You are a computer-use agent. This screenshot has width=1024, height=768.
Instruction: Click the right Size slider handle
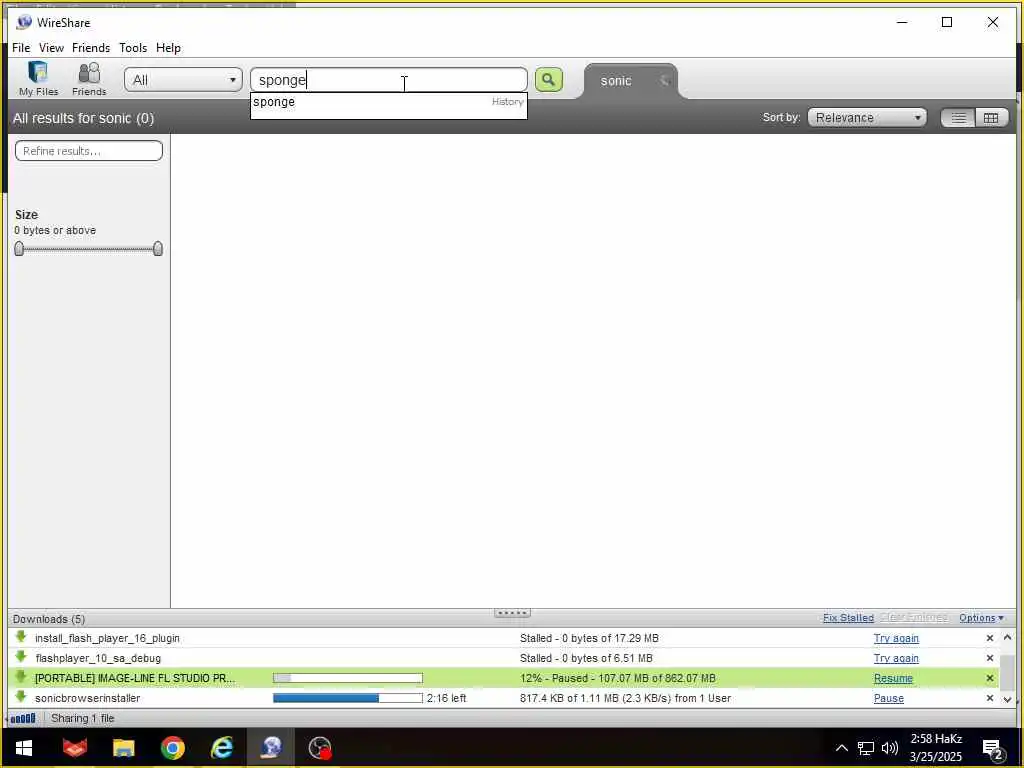click(x=157, y=248)
